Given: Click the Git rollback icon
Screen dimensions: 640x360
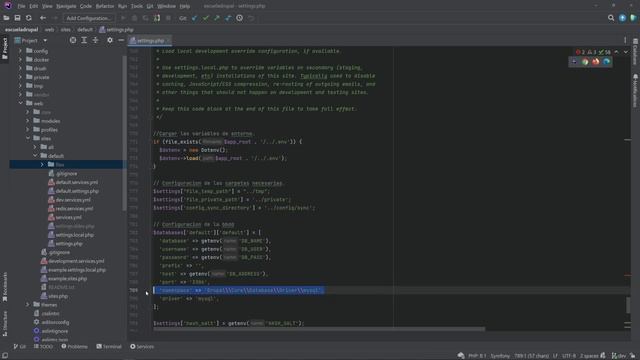Looking at the screenshot, I should pyautogui.click(x=251, y=18).
